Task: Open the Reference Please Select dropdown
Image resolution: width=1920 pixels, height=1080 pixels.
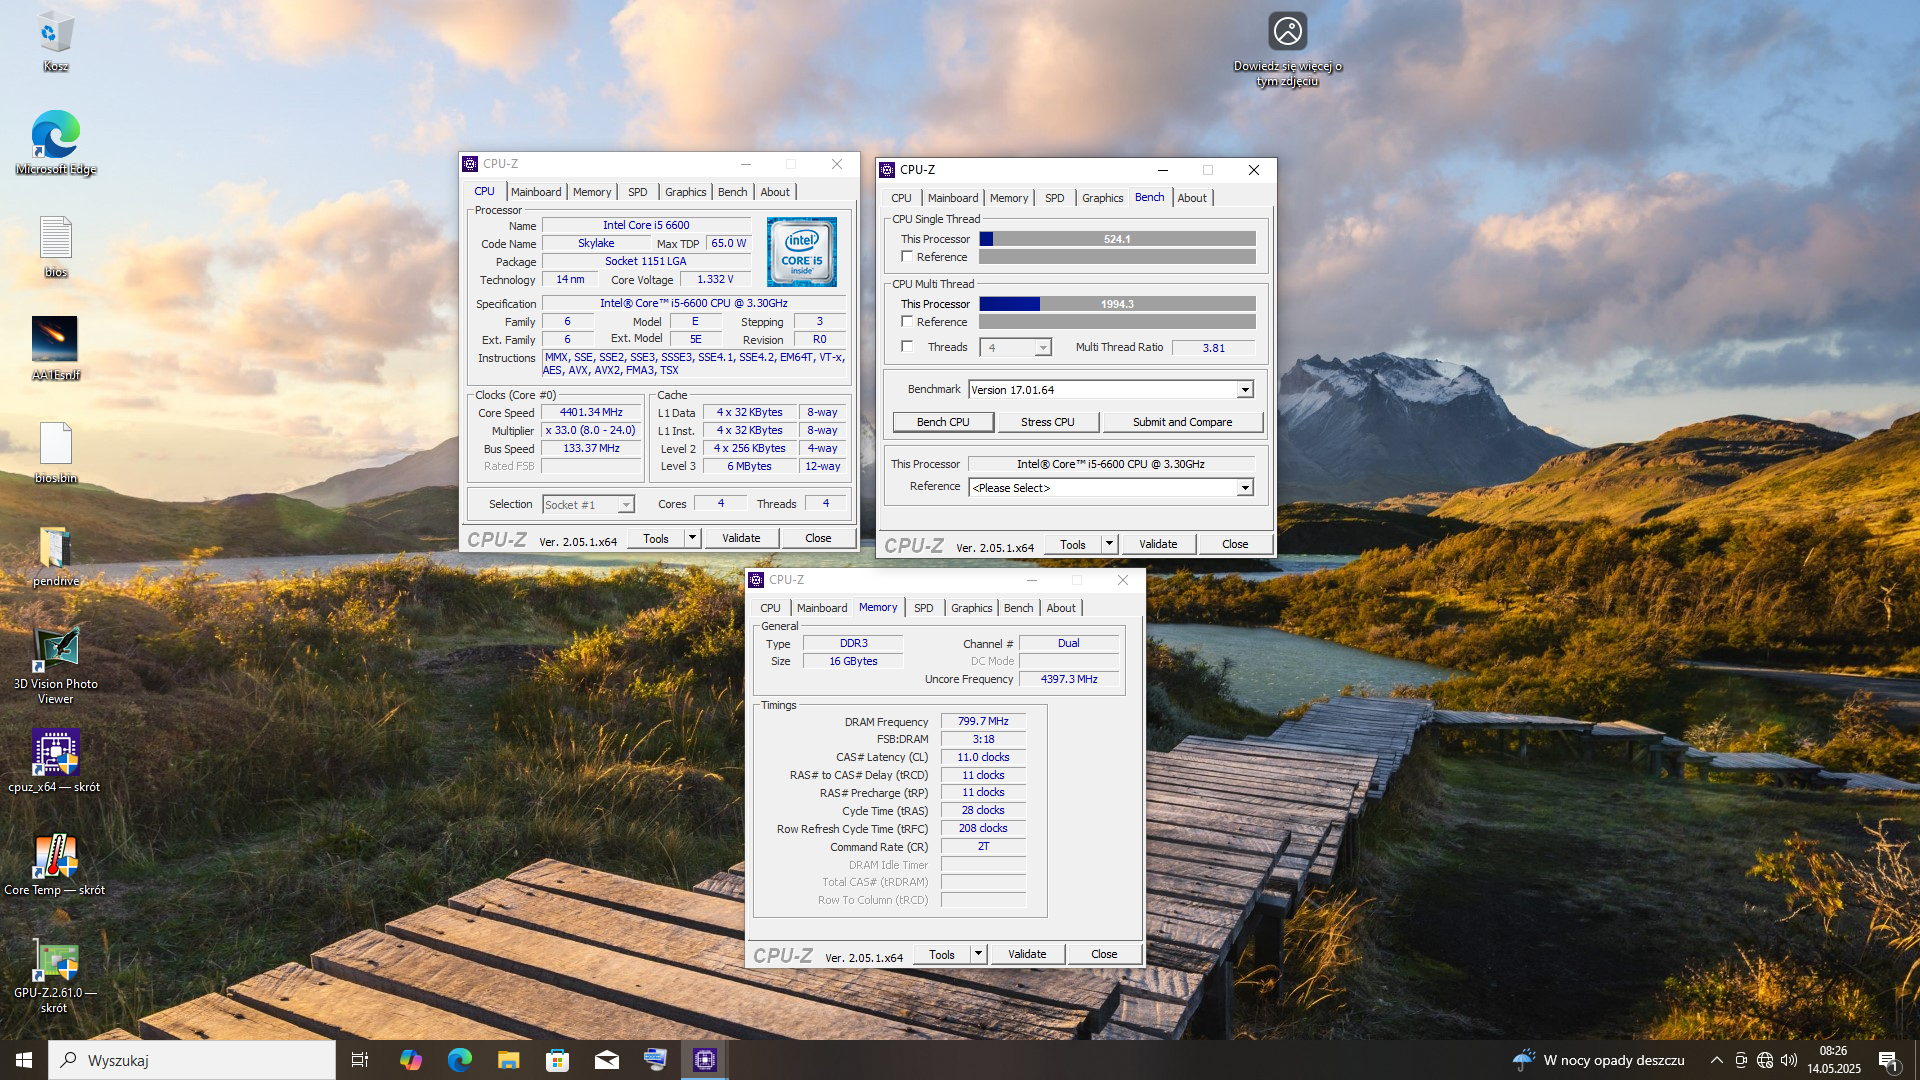Action: coord(1245,488)
